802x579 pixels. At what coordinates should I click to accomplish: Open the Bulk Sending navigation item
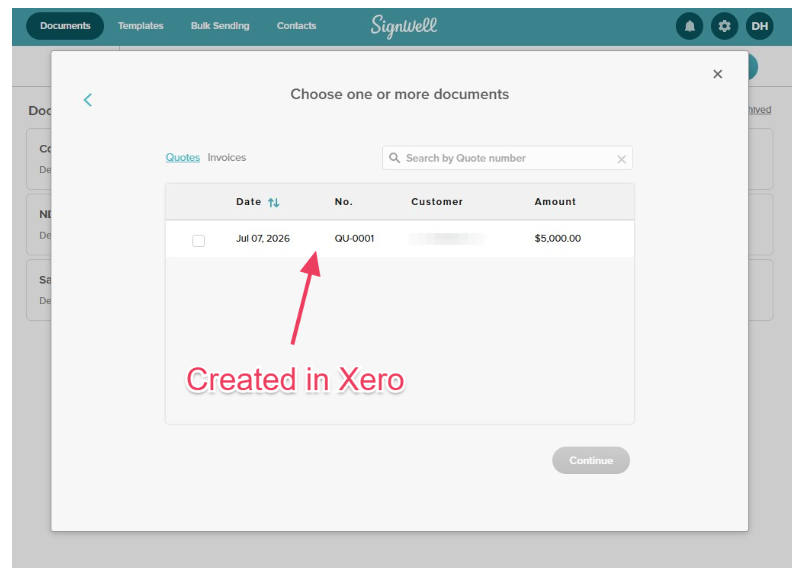220,26
